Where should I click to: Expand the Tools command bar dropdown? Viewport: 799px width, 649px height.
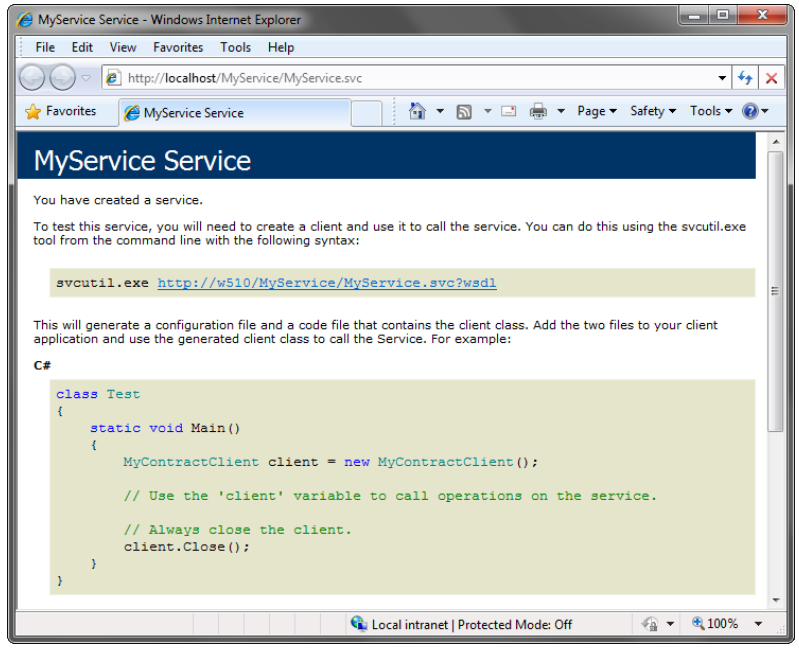point(711,111)
